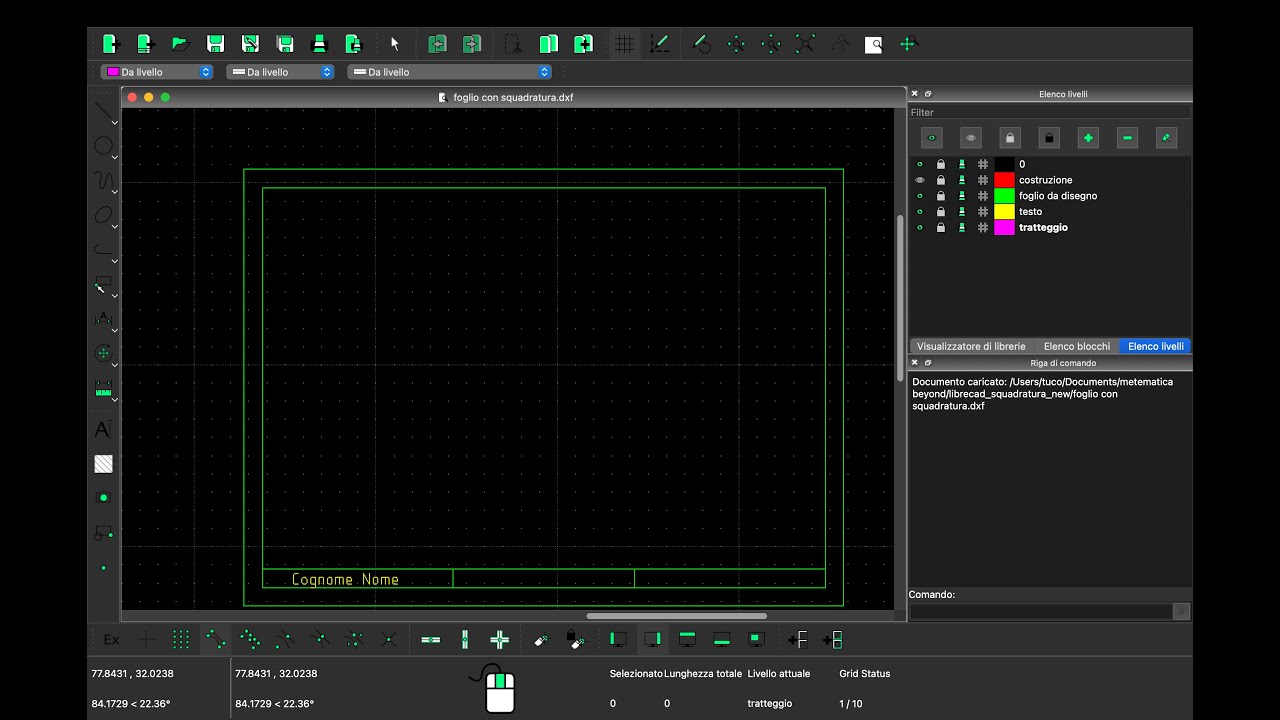Expand the Polyline tools flyout
This screenshot has height=720, width=1280.
tap(114, 261)
